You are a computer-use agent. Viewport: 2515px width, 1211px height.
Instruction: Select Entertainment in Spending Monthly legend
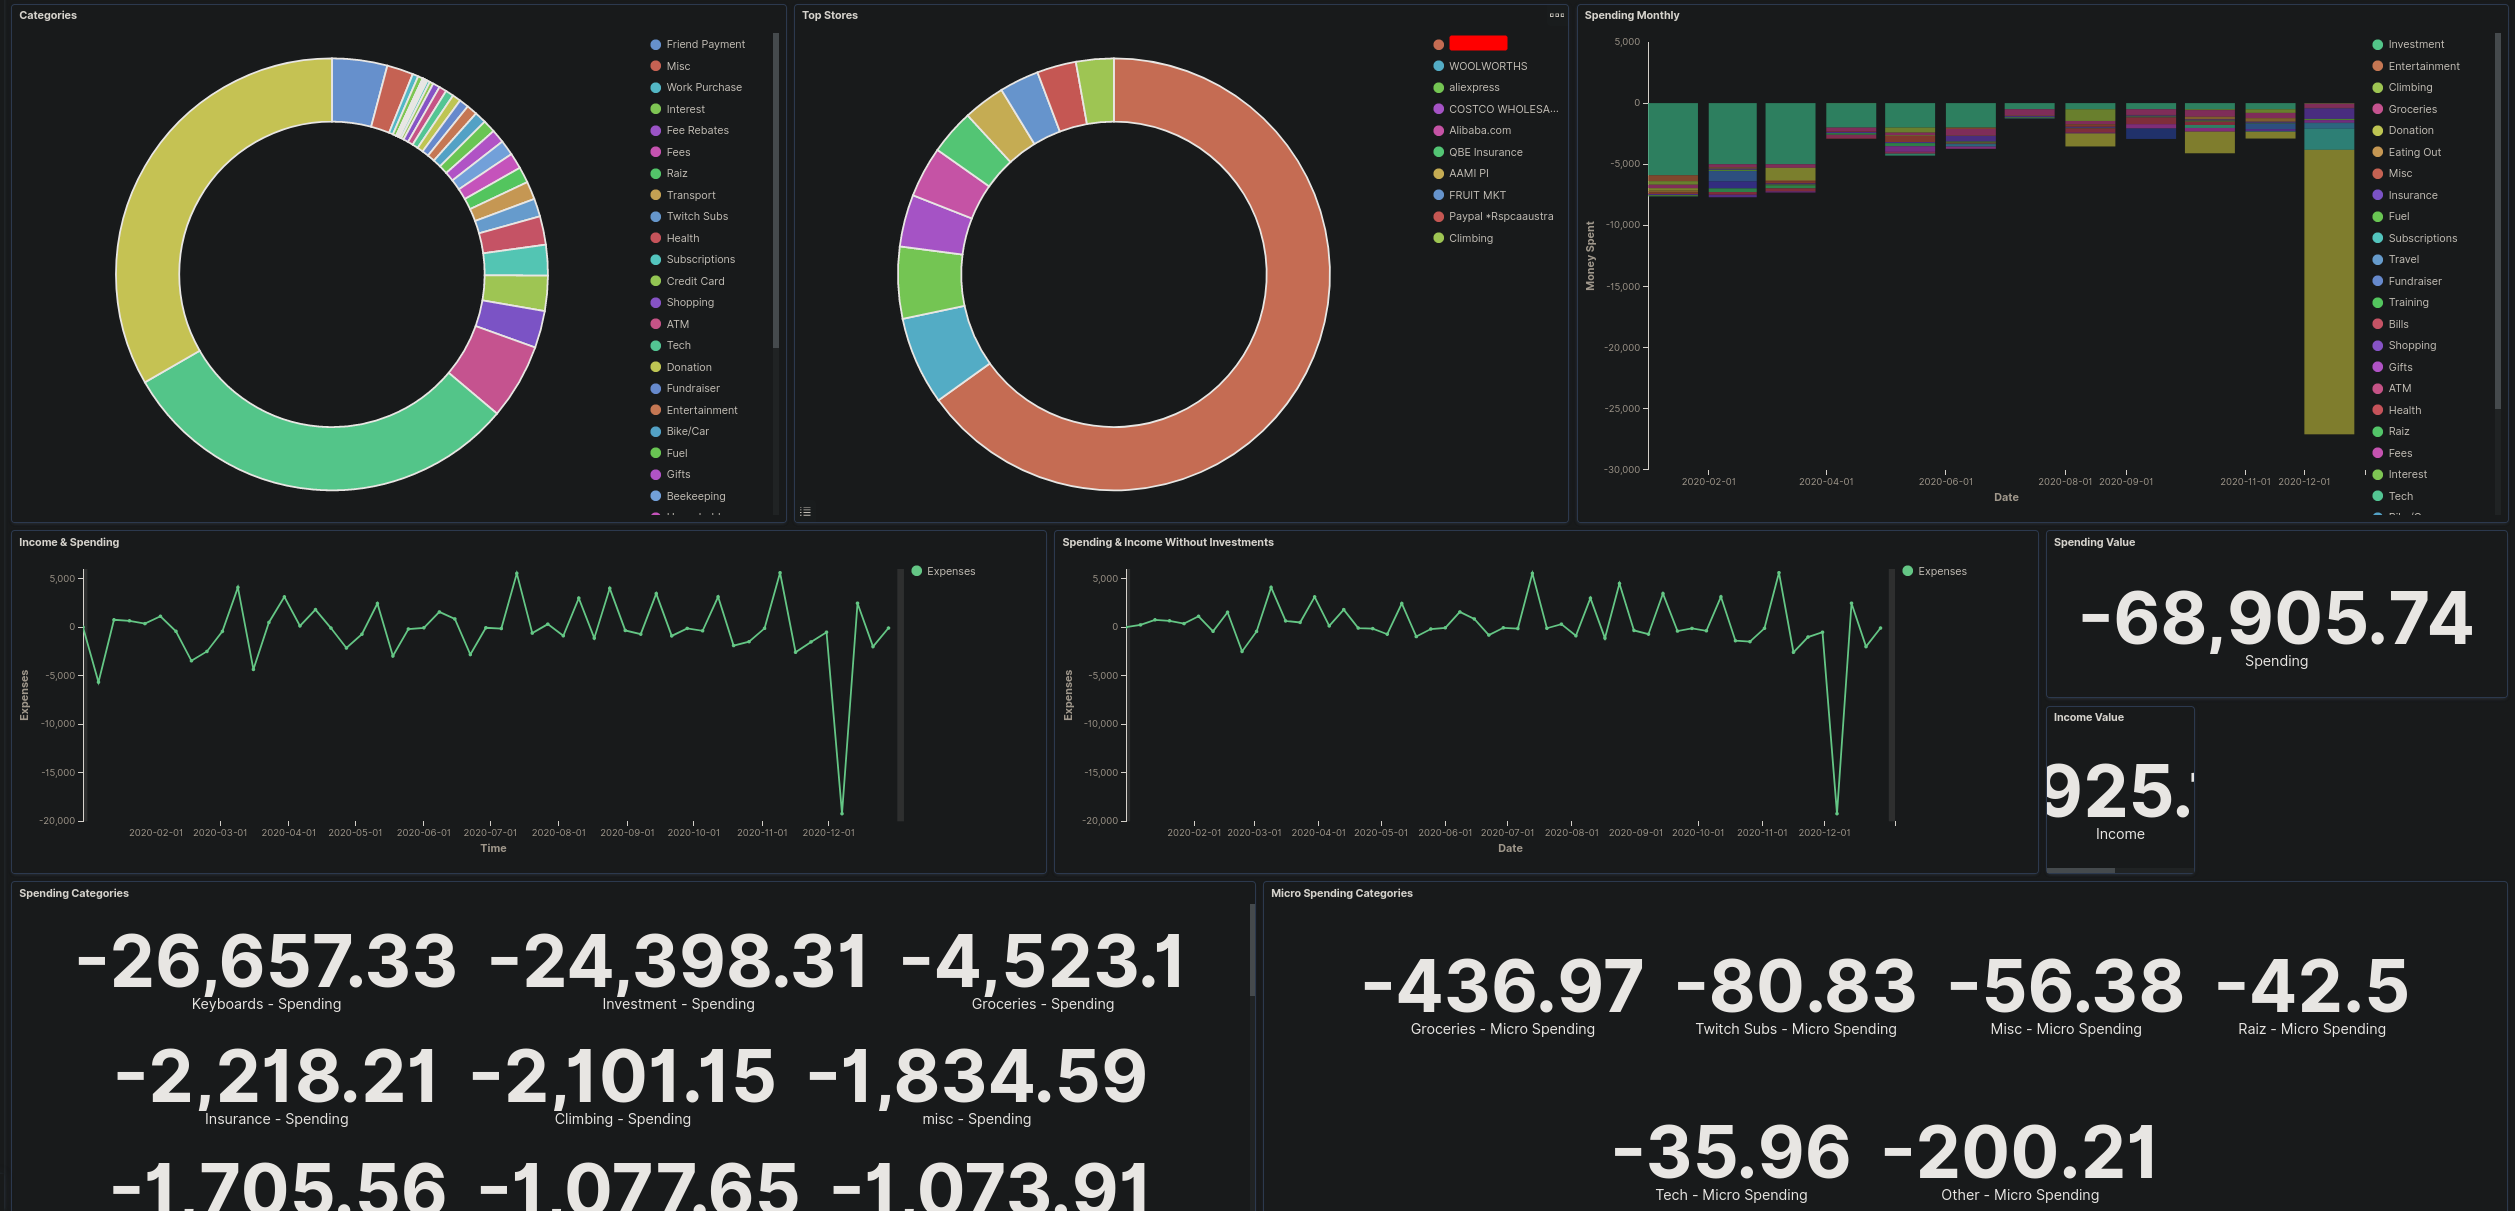2424,66
